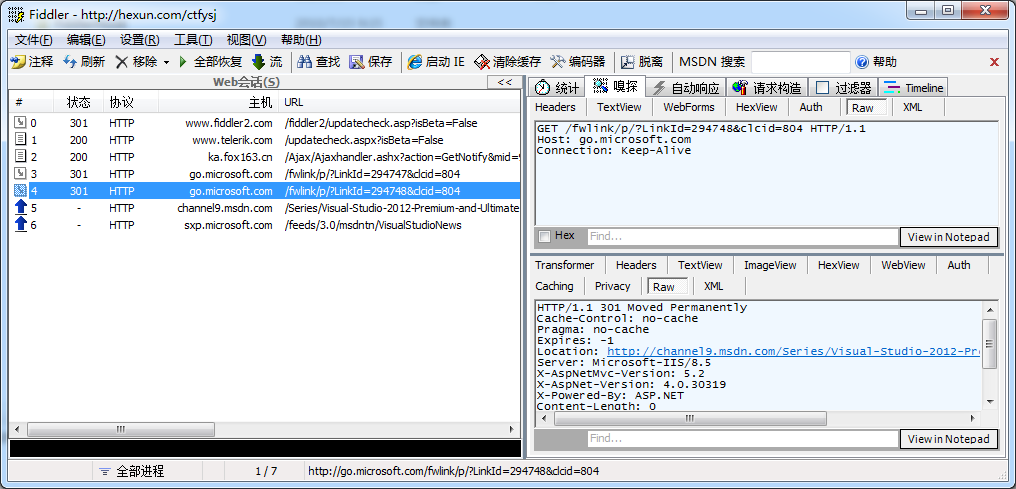Toggle the Hex checkbox
The image size is (1016, 489).
(x=544, y=236)
